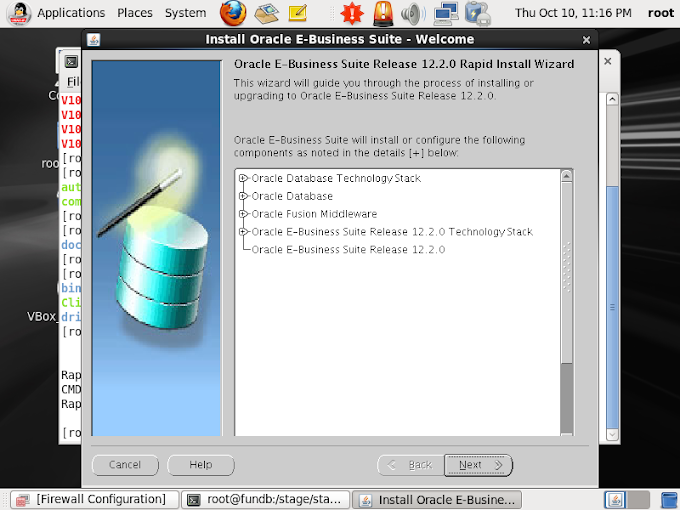
Task: Click the red siren alarm icon
Action: coord(383,13)
